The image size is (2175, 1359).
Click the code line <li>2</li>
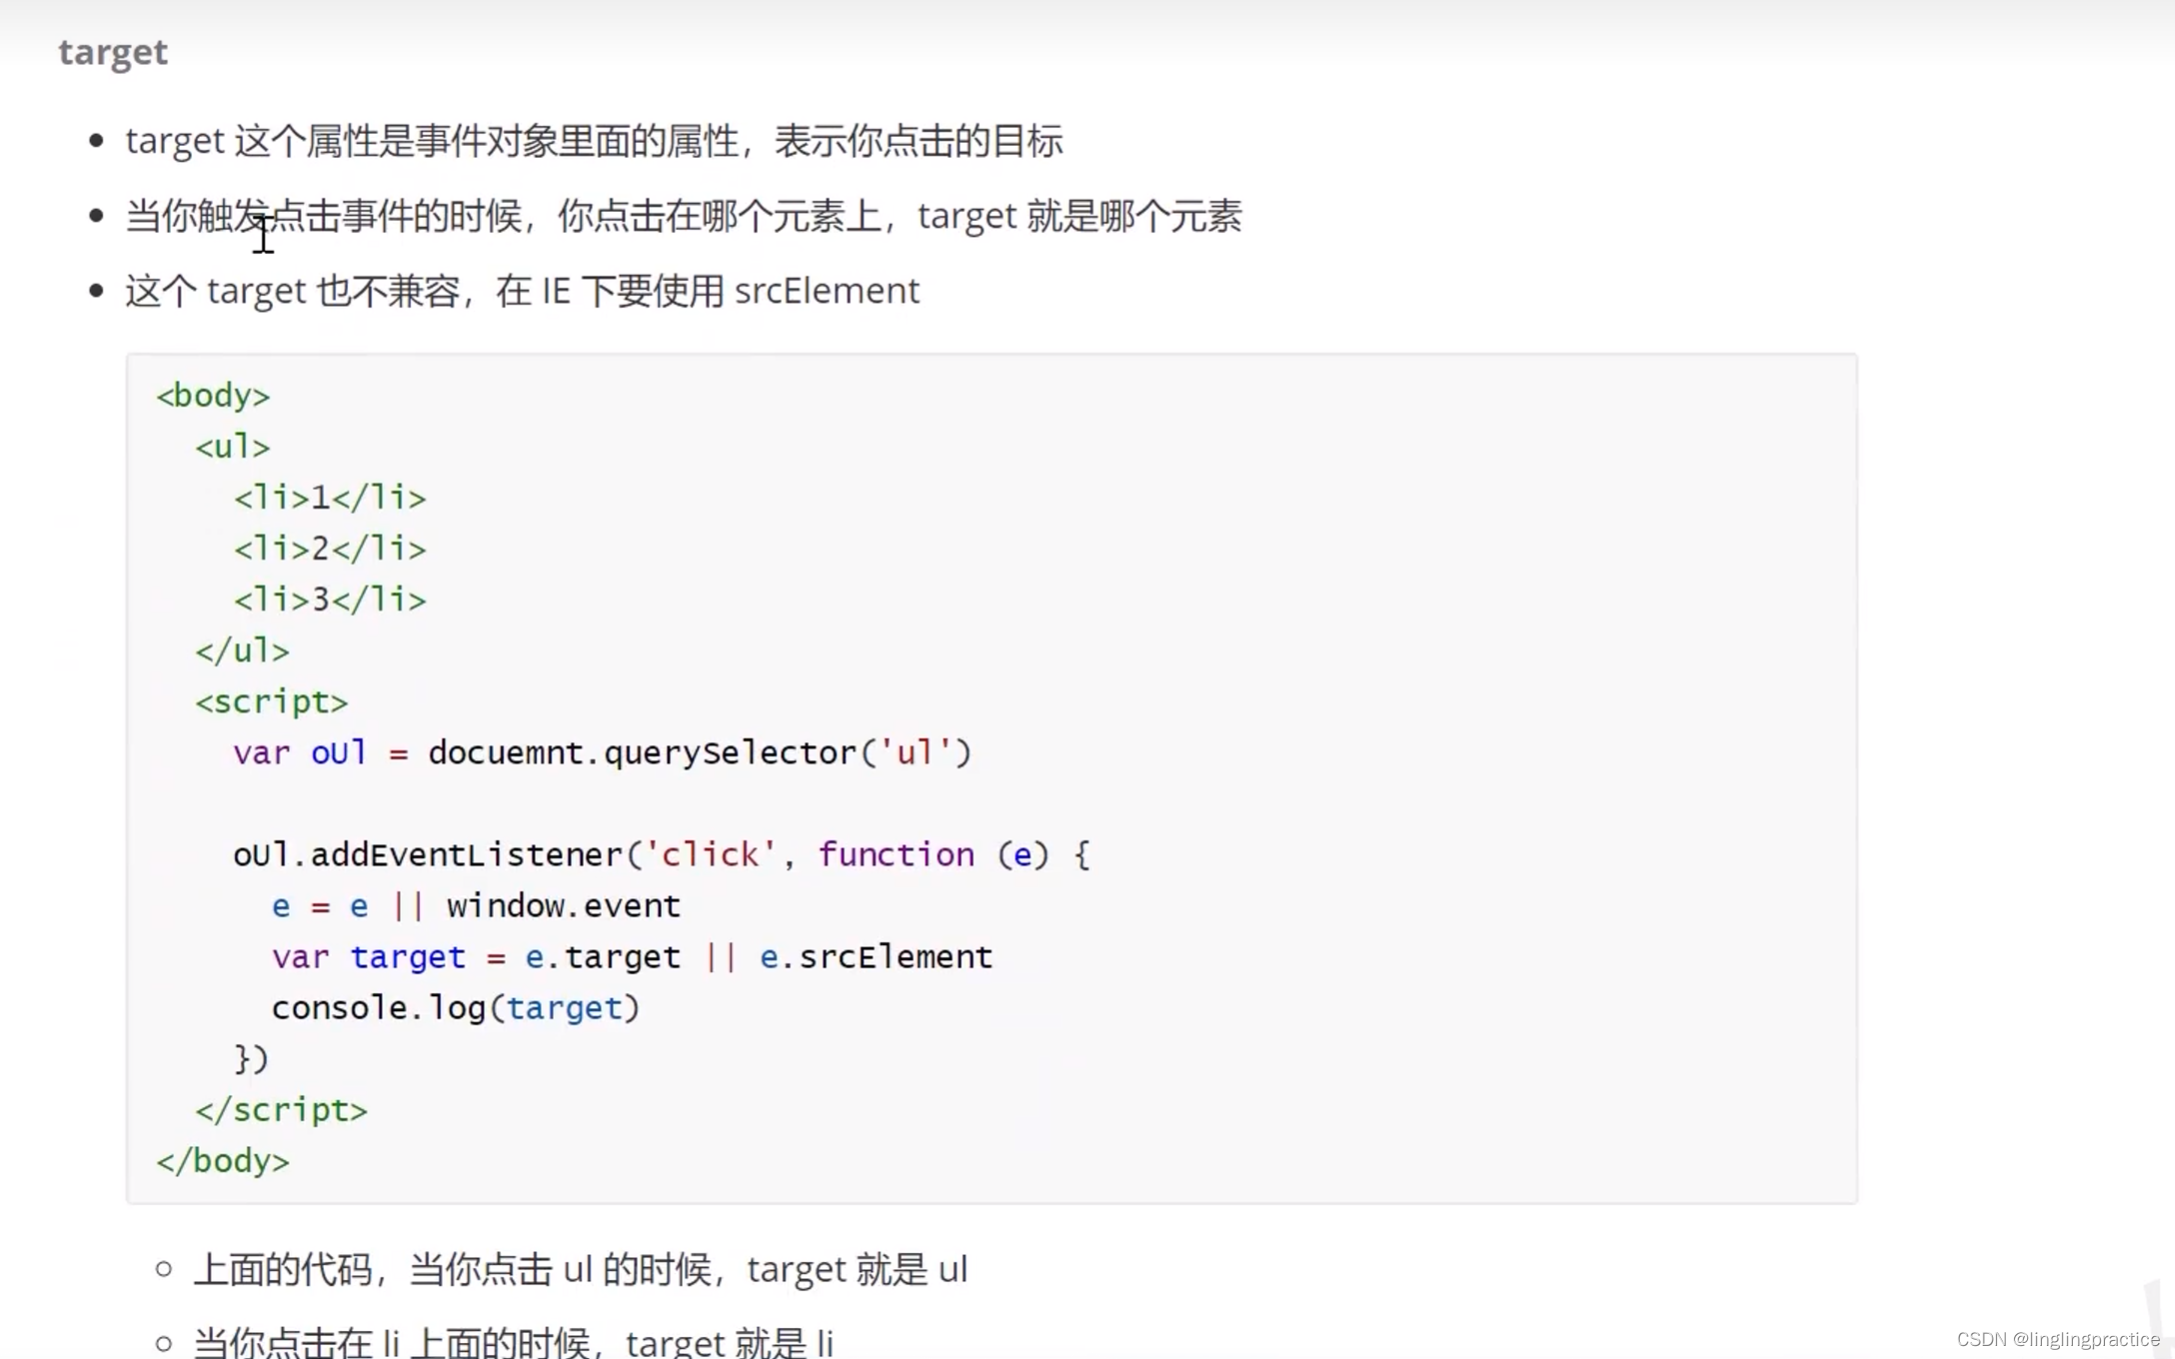330,549
